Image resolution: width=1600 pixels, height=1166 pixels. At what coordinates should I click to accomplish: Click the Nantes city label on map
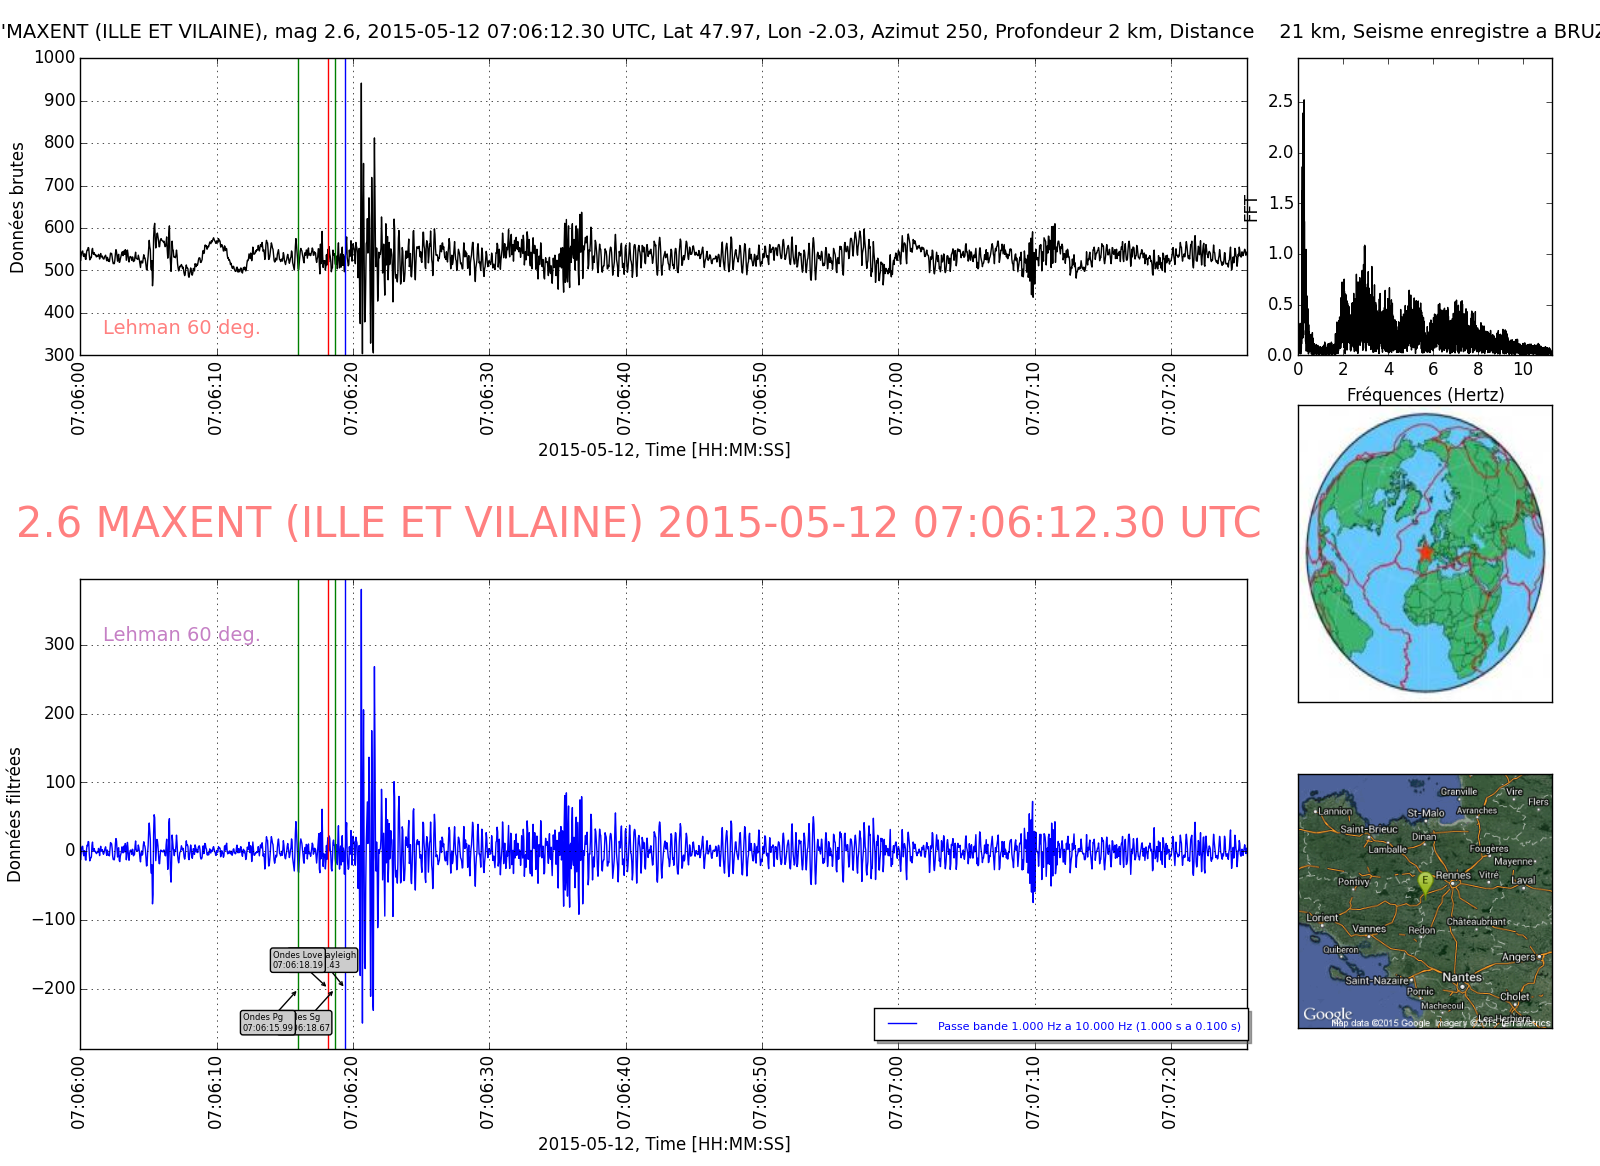(1461, 977)
